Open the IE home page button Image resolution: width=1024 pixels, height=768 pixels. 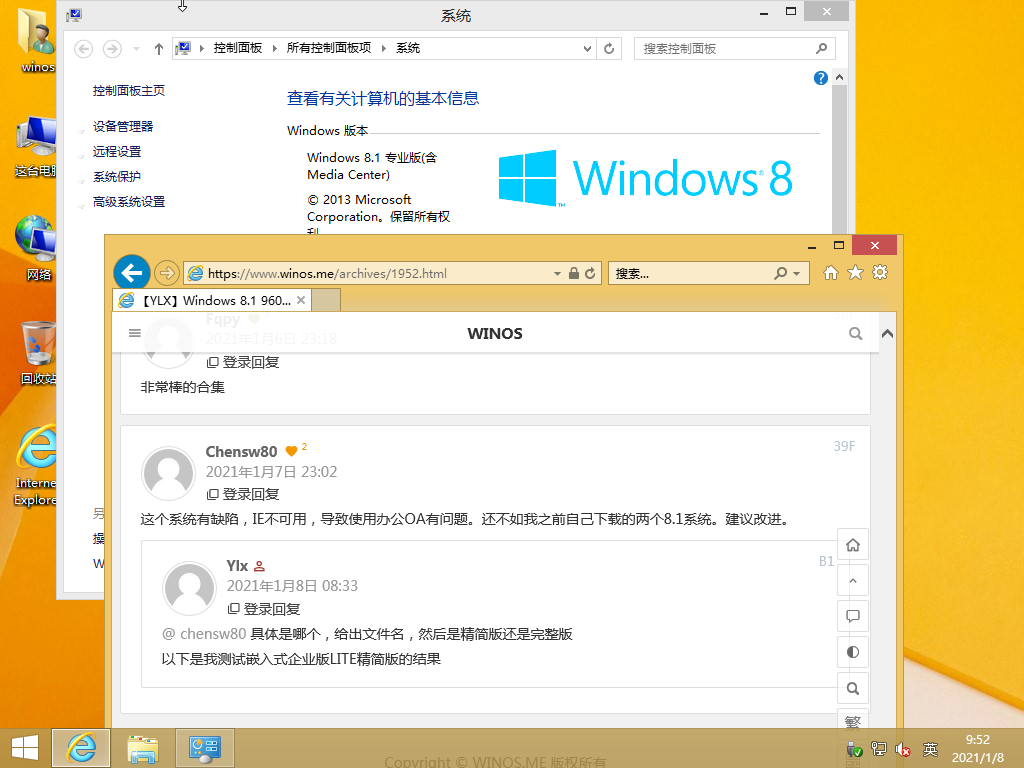[x=831, y=272]
